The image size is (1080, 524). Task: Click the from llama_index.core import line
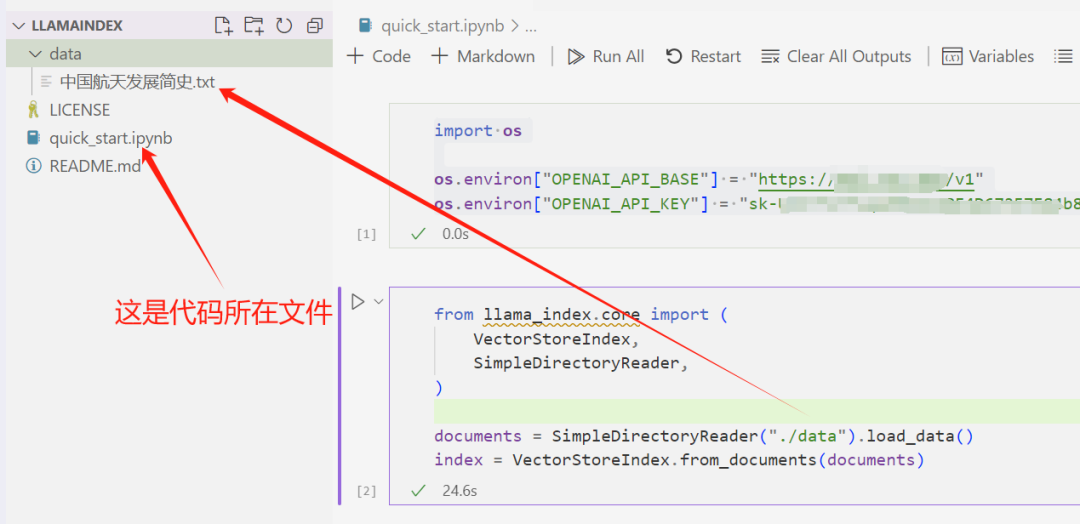tap(581, 315)
